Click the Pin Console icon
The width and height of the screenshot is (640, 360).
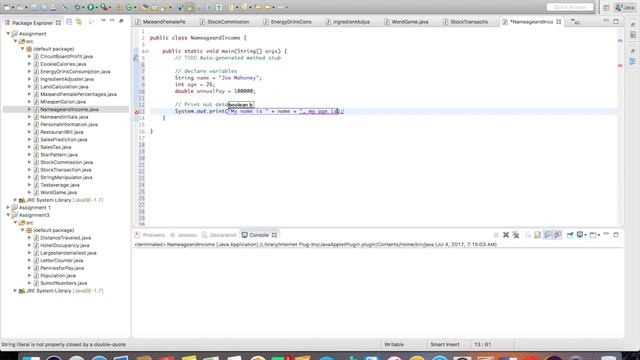coord(569,235)
